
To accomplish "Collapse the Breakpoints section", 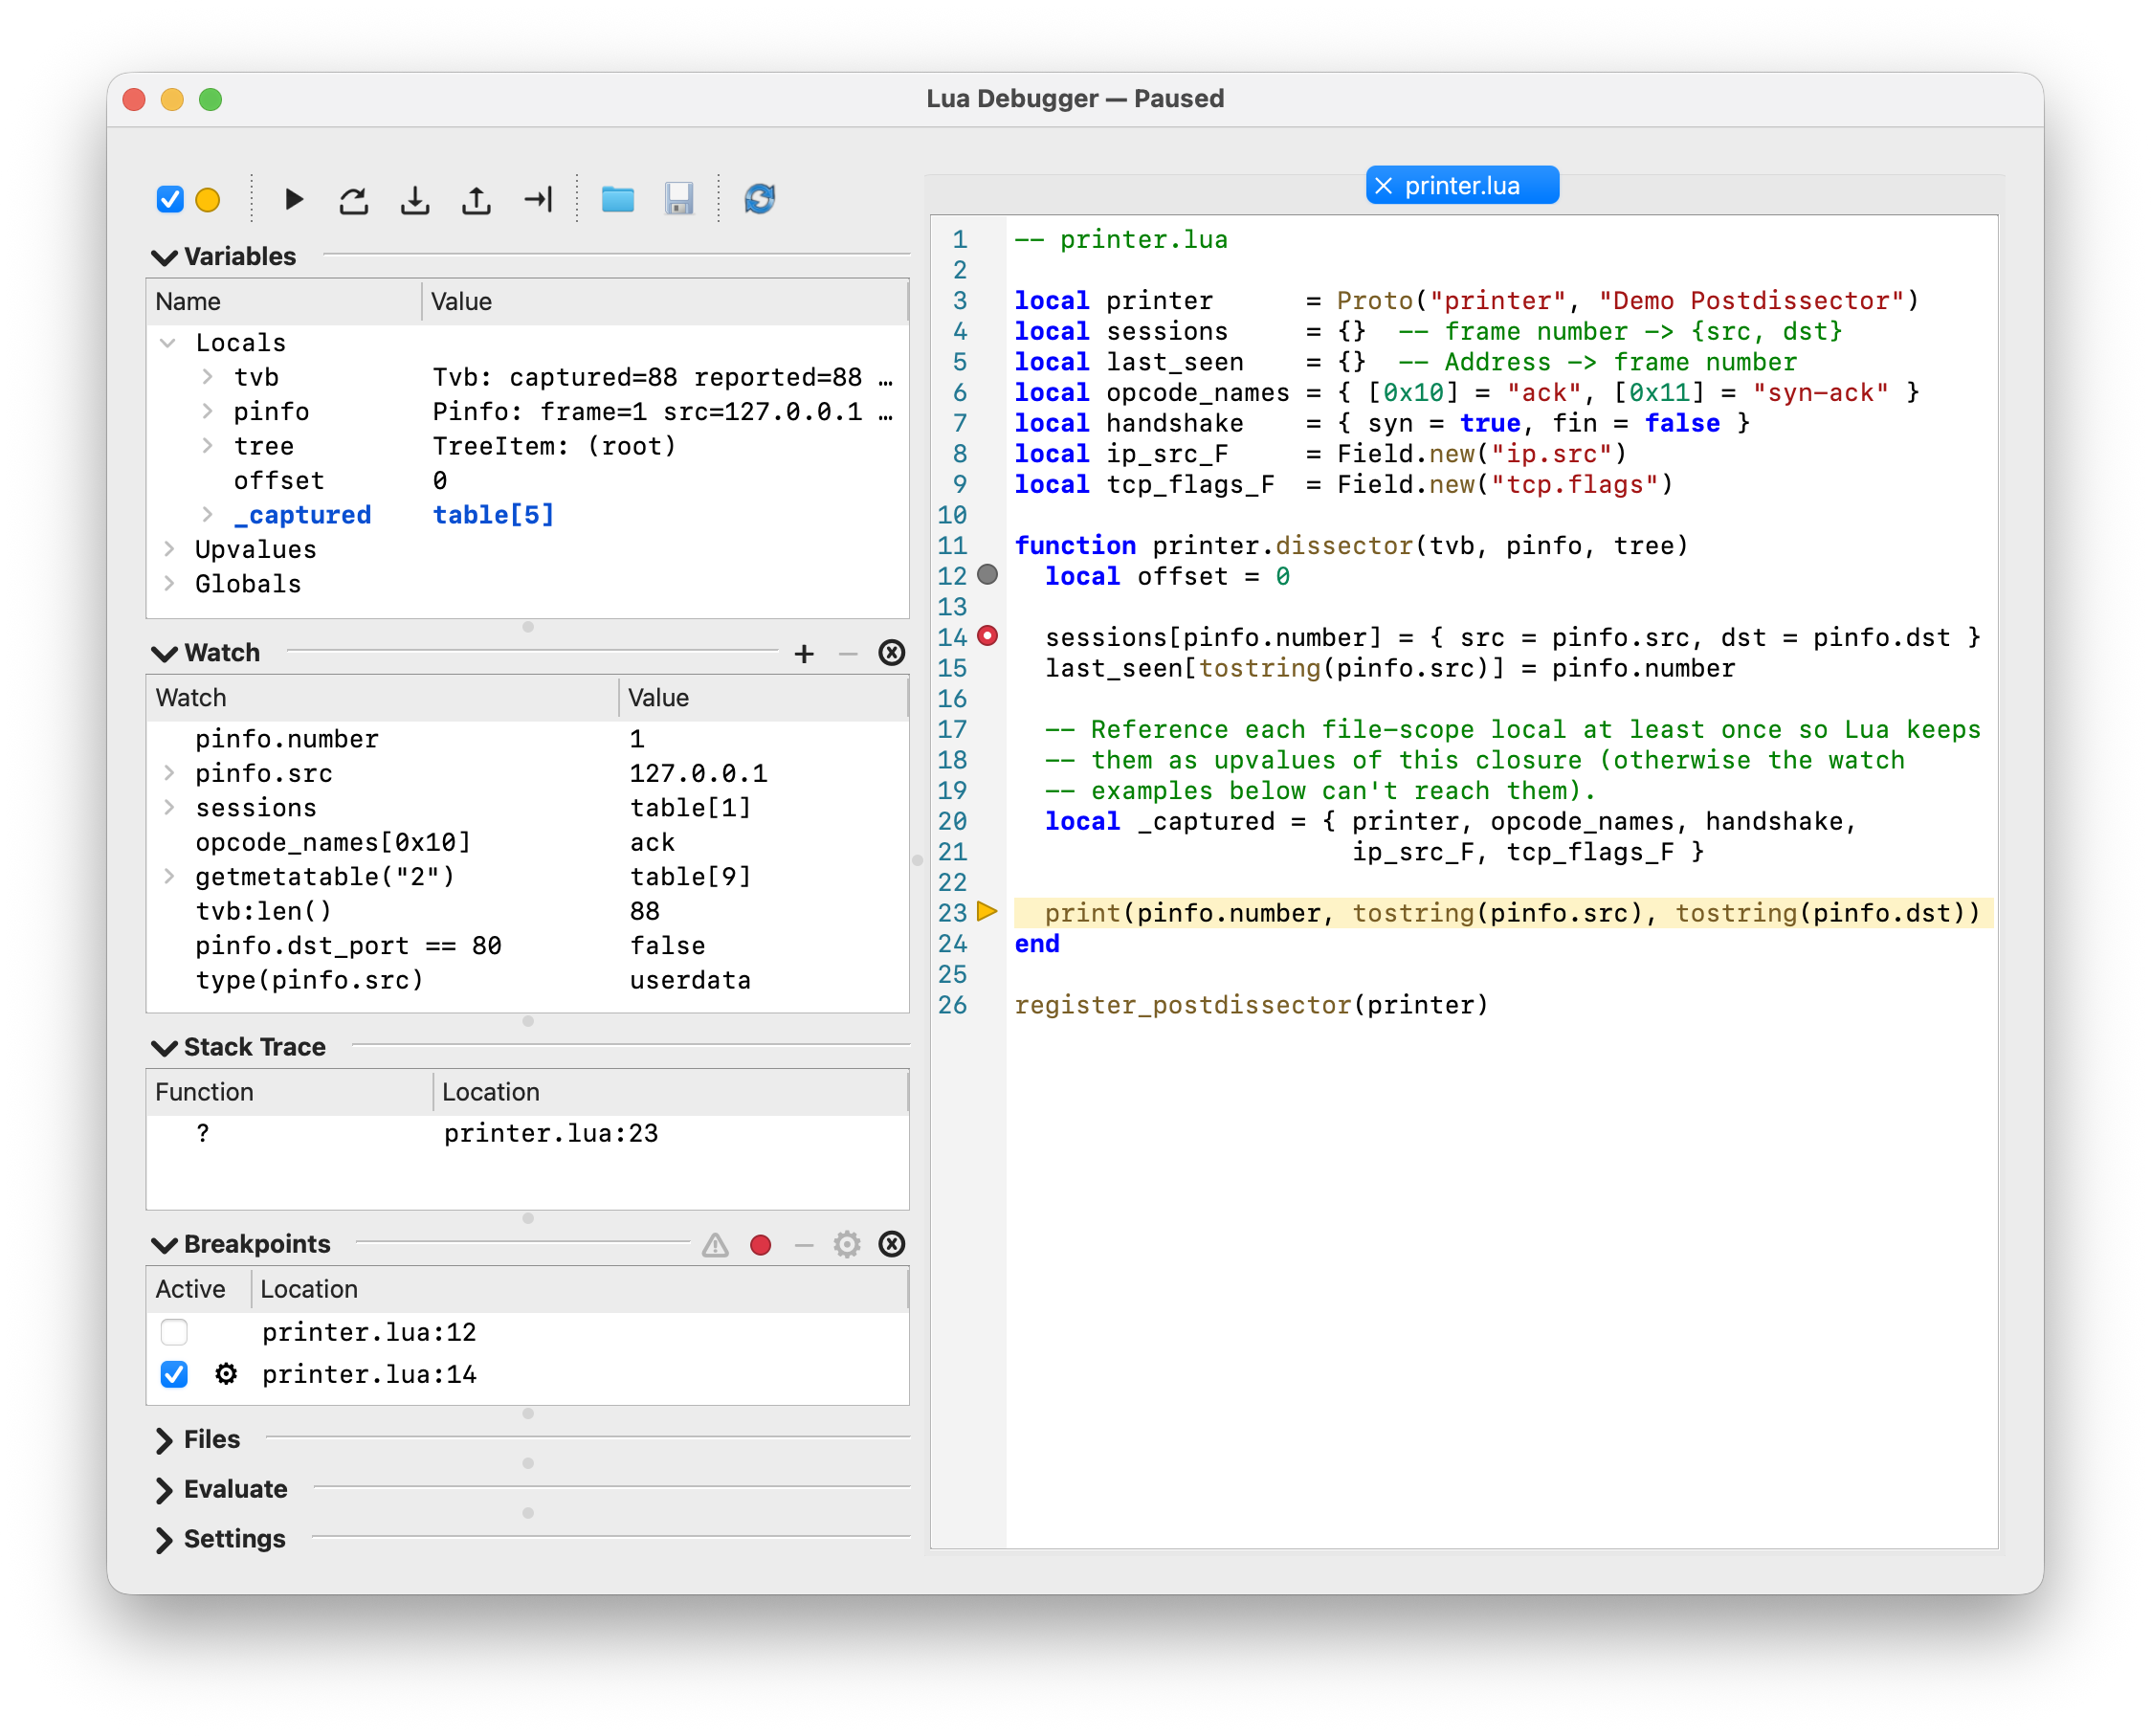I will click(164, 1245).
